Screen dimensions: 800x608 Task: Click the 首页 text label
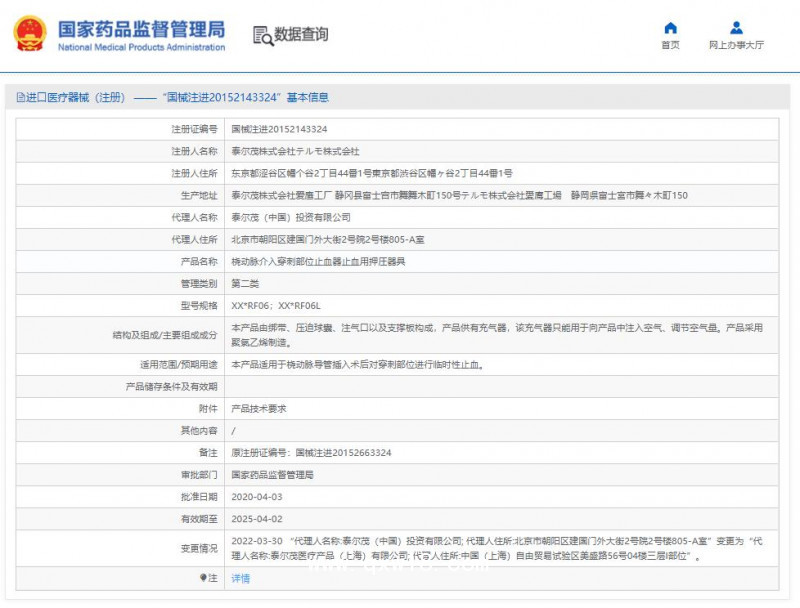[669, 46]
